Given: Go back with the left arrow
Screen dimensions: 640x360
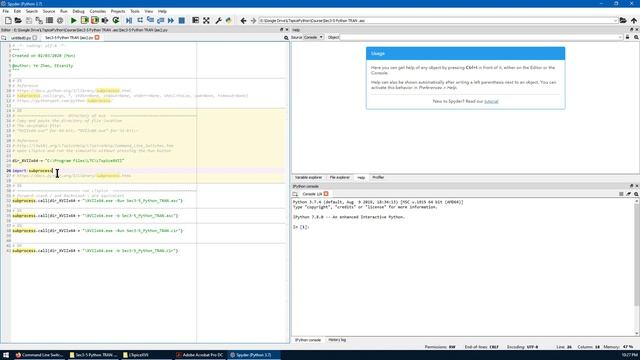Looking at the screenshot, I should point(243,20).
